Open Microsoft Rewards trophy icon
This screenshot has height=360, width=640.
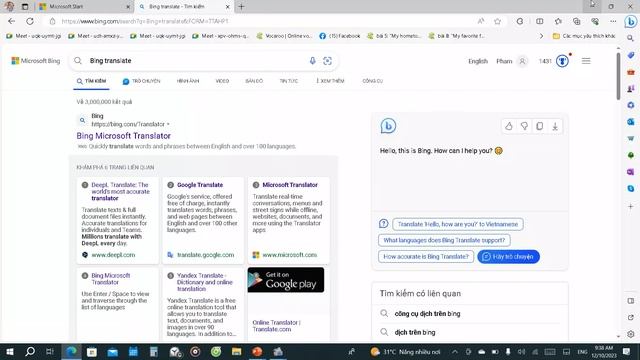[562, 61]
